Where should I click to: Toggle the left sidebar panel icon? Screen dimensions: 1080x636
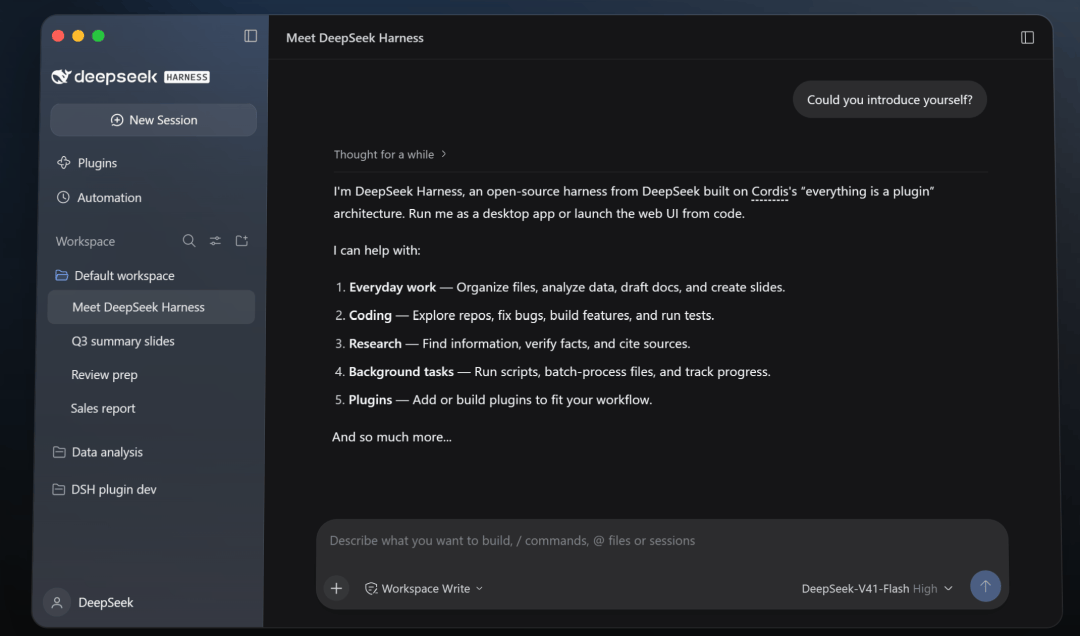pos(251,36)
